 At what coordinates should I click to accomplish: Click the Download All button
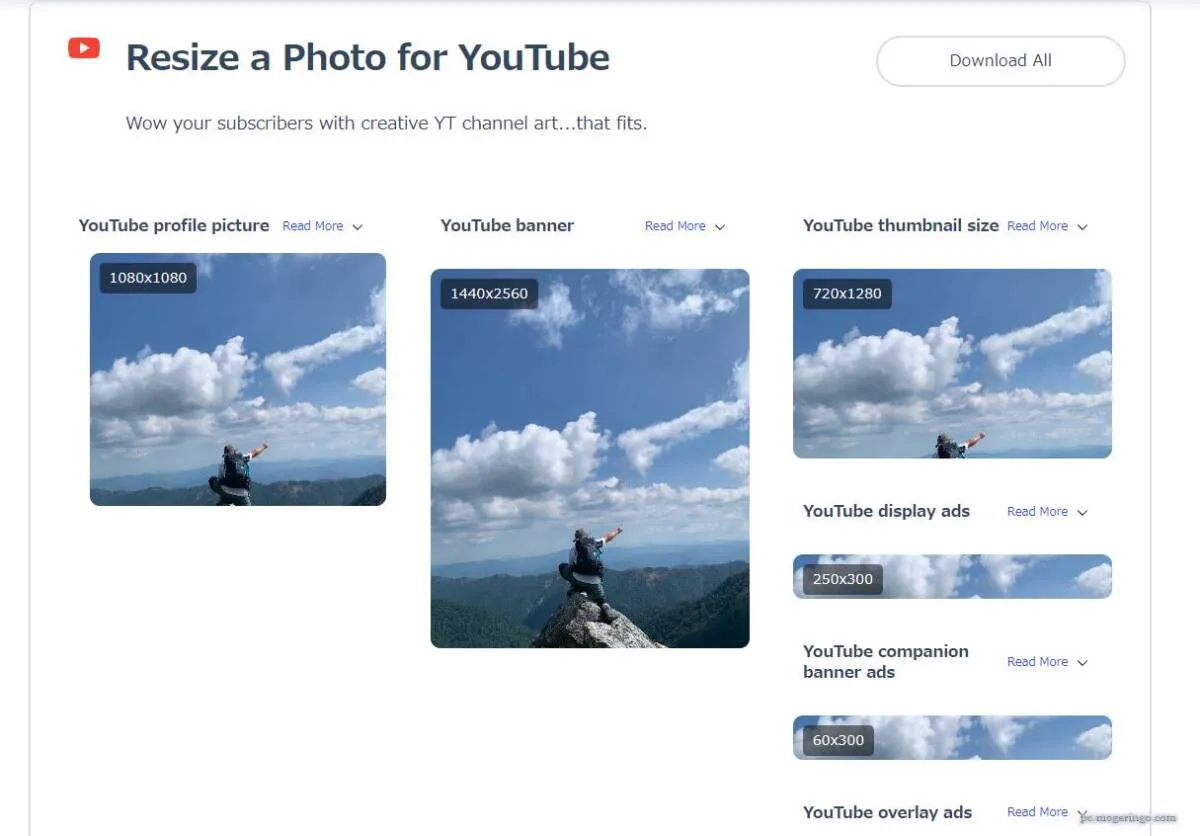click(x=1000, y=61)
